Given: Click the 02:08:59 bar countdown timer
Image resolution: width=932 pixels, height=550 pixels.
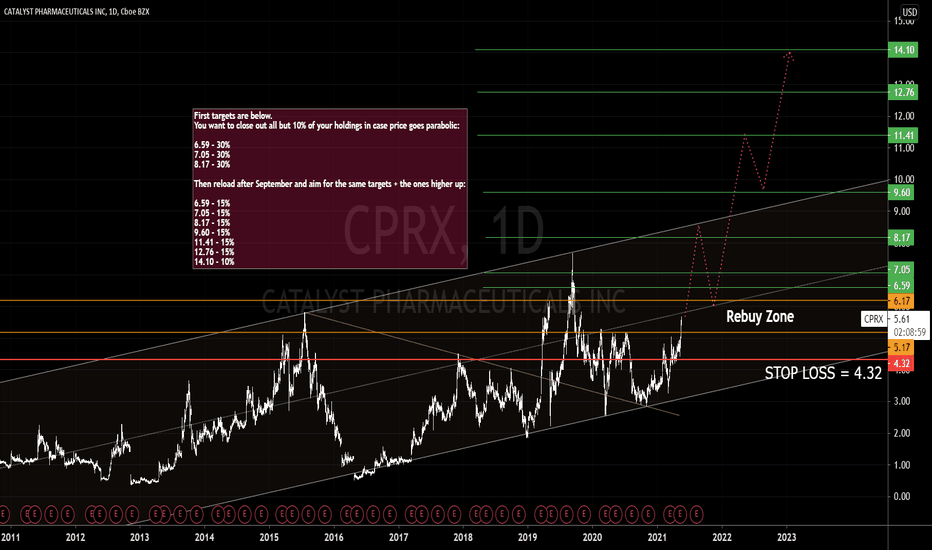Looking at the screenshot, I should point(909,332).
